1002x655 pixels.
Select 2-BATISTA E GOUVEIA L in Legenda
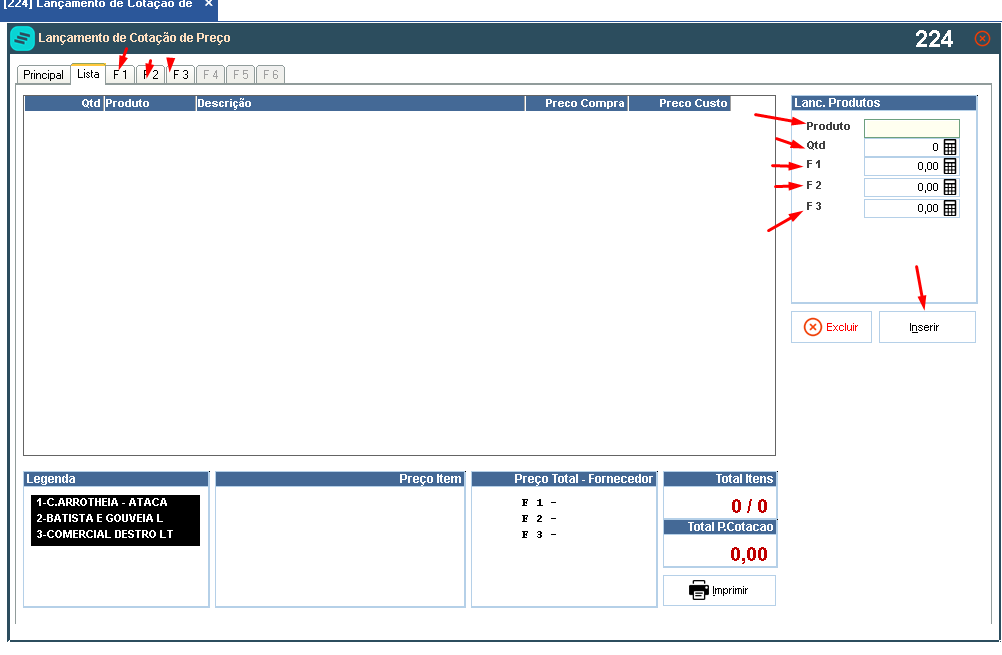pos(100,518)
